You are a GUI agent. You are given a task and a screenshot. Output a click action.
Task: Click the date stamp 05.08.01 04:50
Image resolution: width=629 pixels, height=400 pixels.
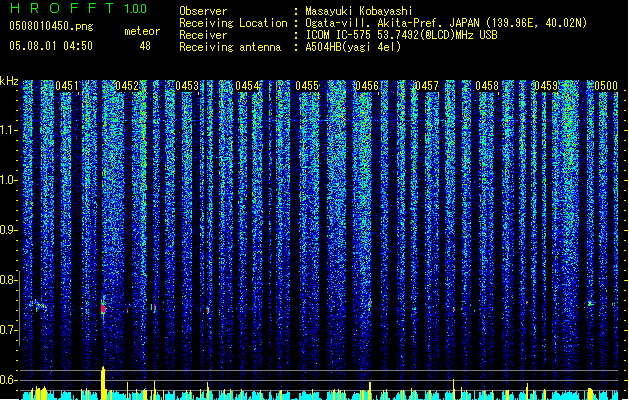coord(51,46)
